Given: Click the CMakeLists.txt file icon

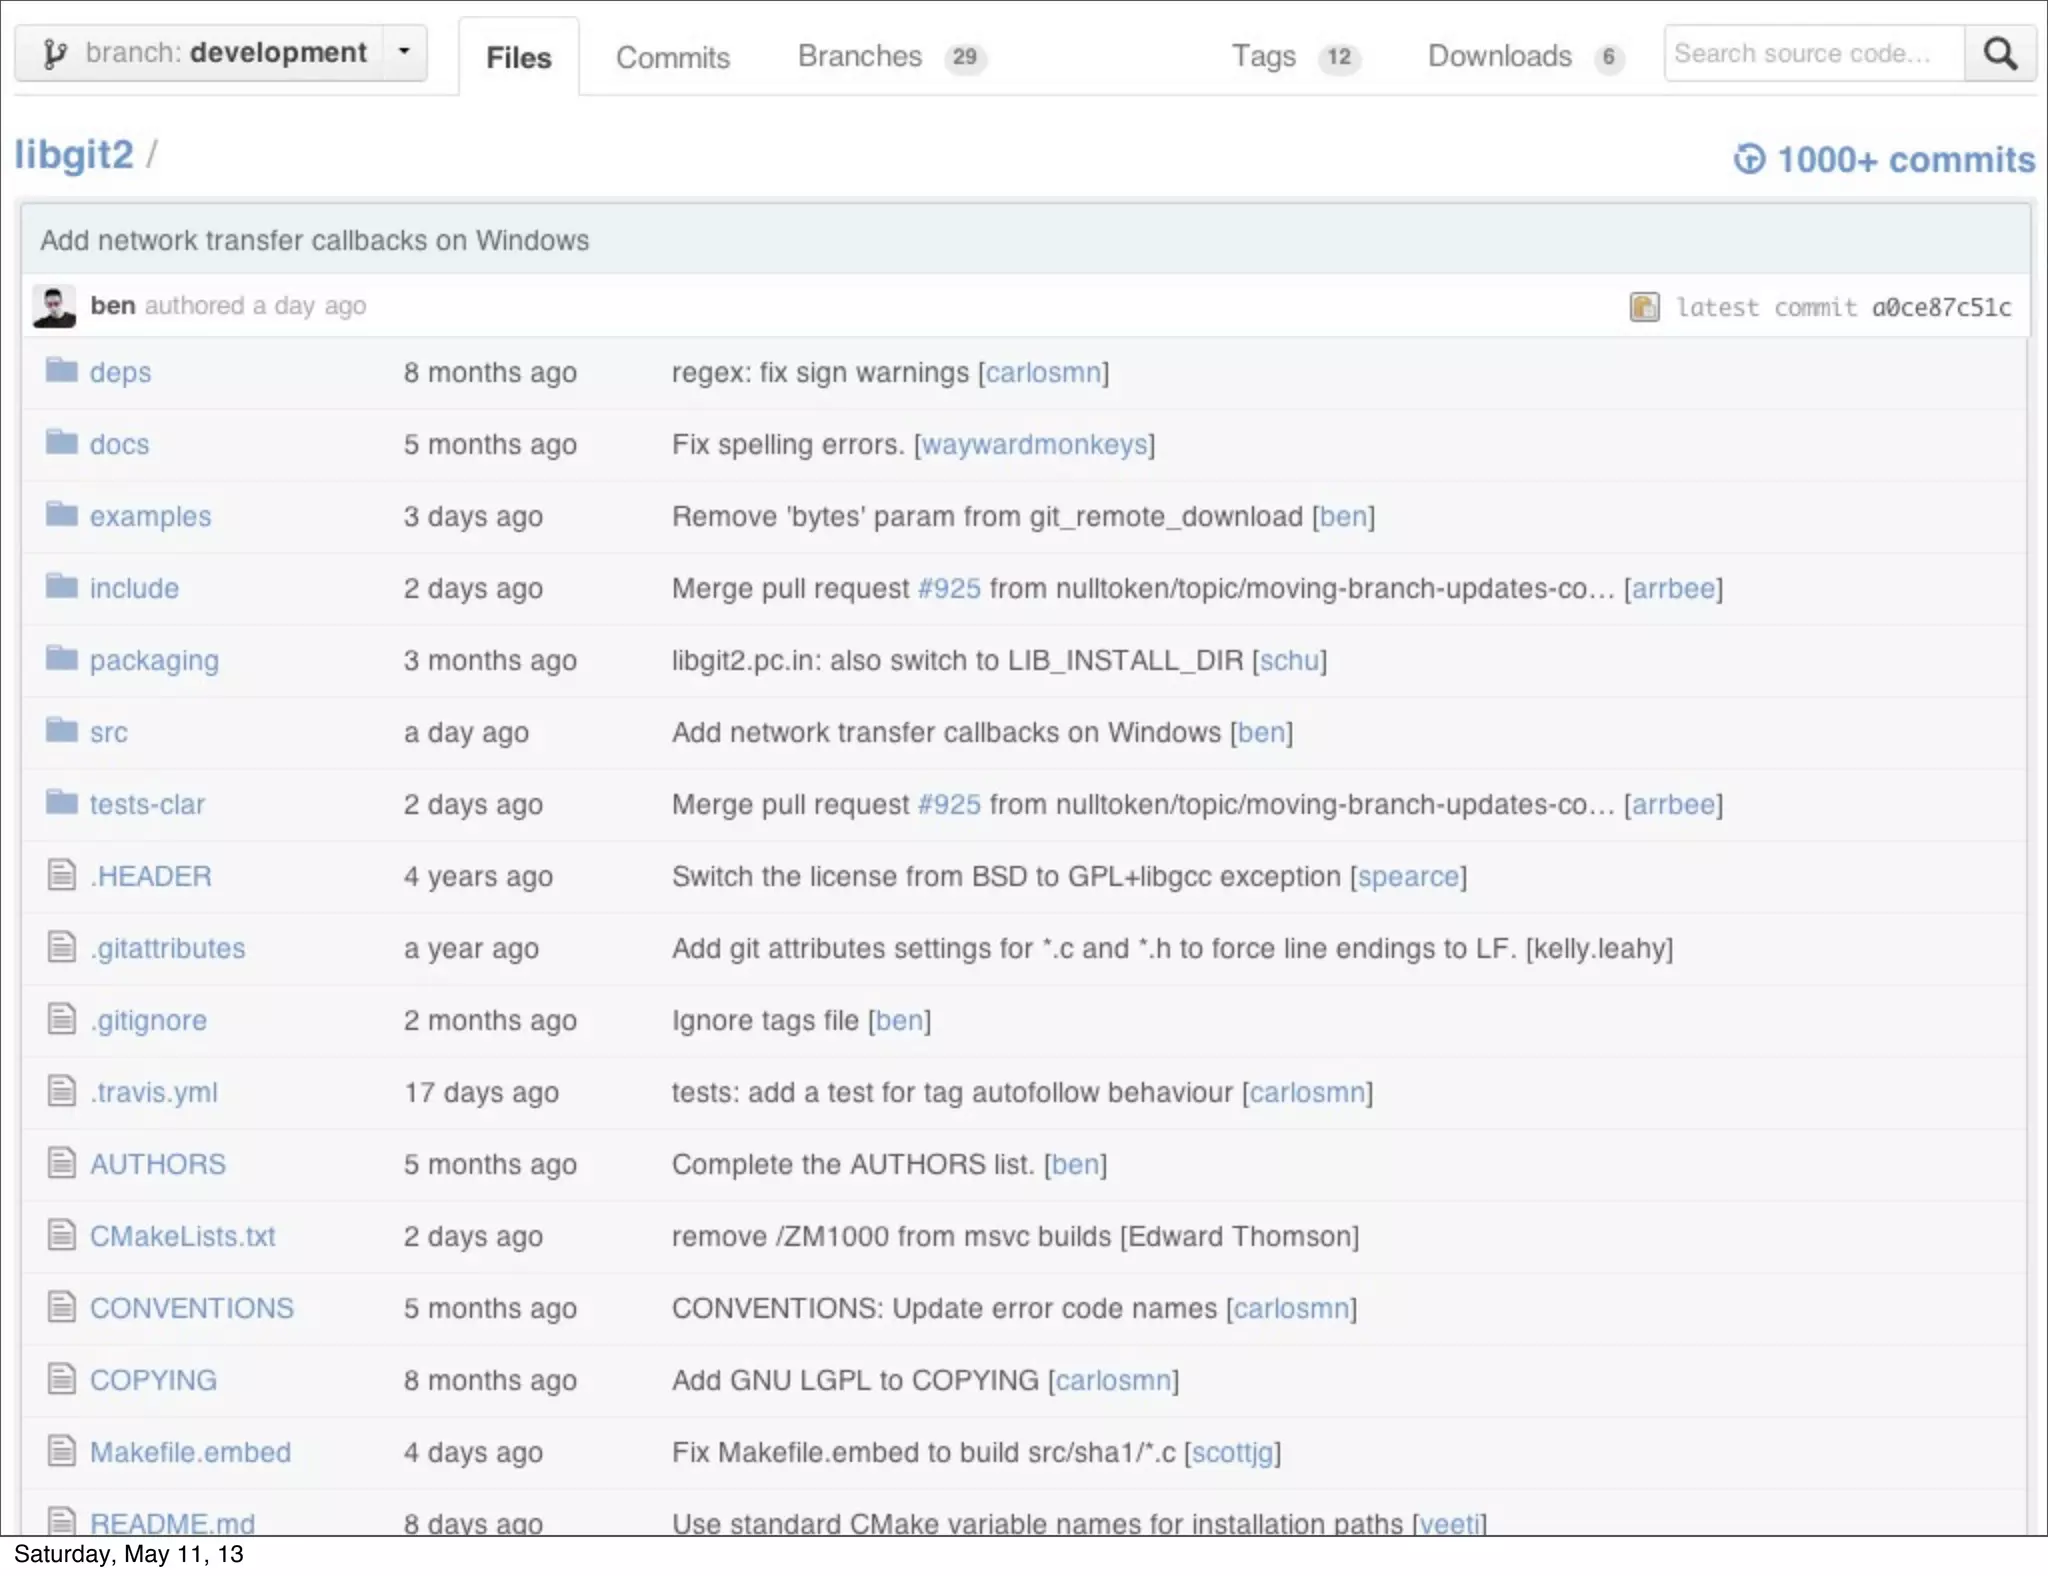Looking at the screenshot, I should (62, 1235).
